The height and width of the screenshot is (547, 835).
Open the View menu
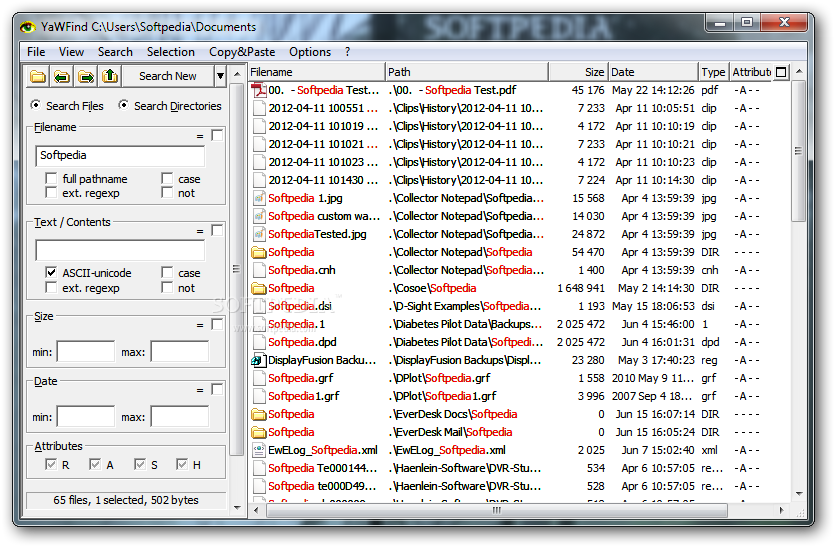tap(71, 52)
